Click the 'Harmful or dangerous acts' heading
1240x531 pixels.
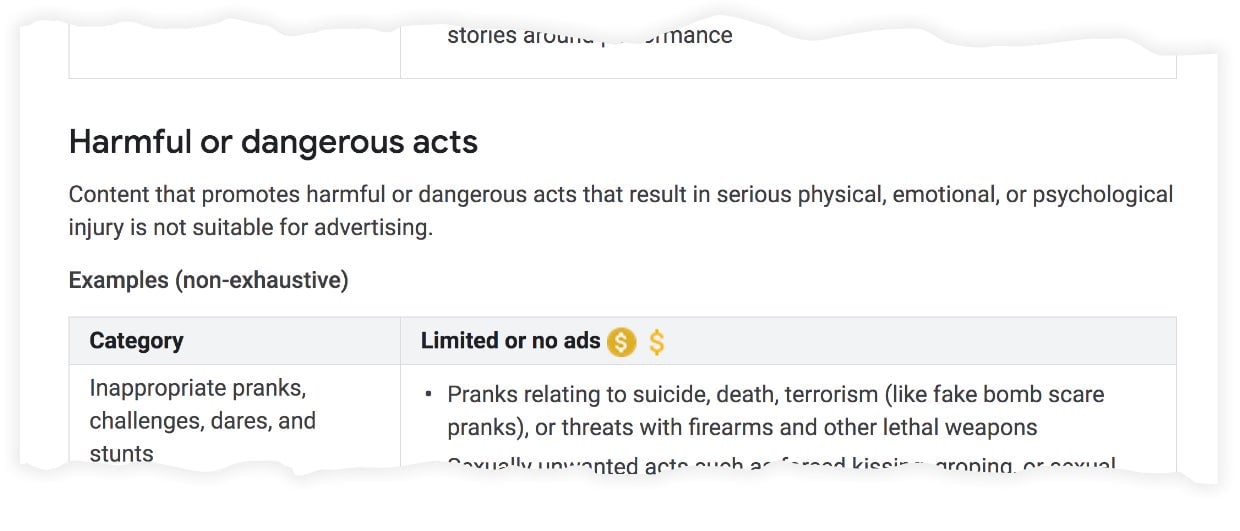click(273, 142)
